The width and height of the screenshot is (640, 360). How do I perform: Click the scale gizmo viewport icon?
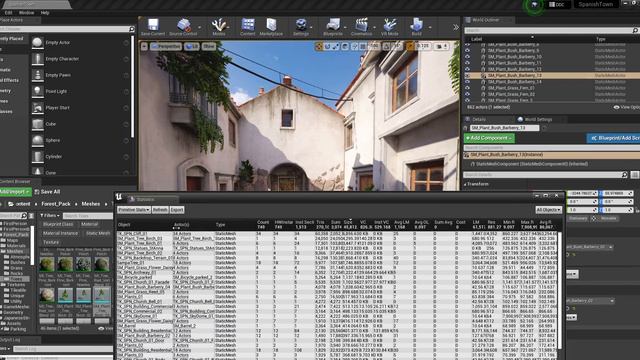[336, 47]
